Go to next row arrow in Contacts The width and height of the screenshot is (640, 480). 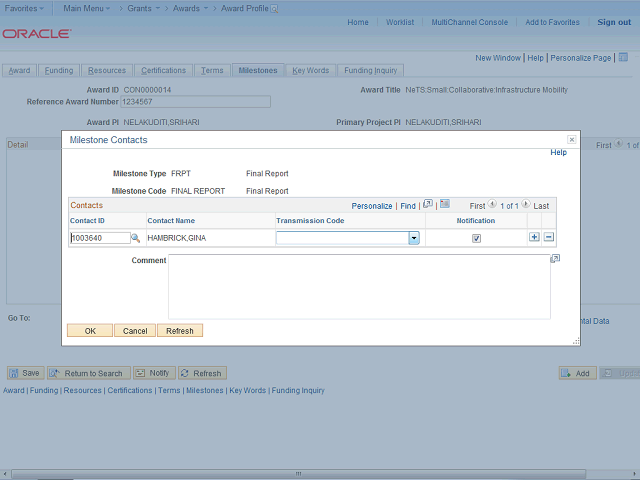pyautogui.click(x=527, y=204)
